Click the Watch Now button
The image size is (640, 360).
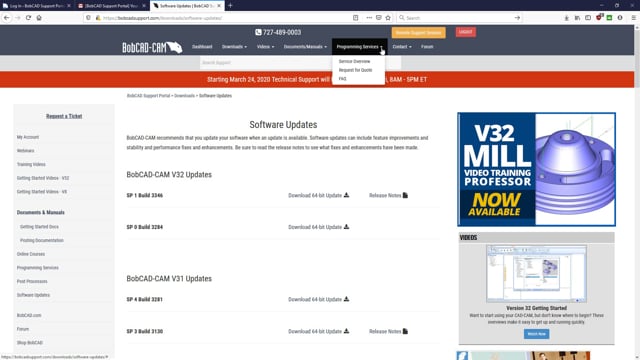tap(536, 334)
